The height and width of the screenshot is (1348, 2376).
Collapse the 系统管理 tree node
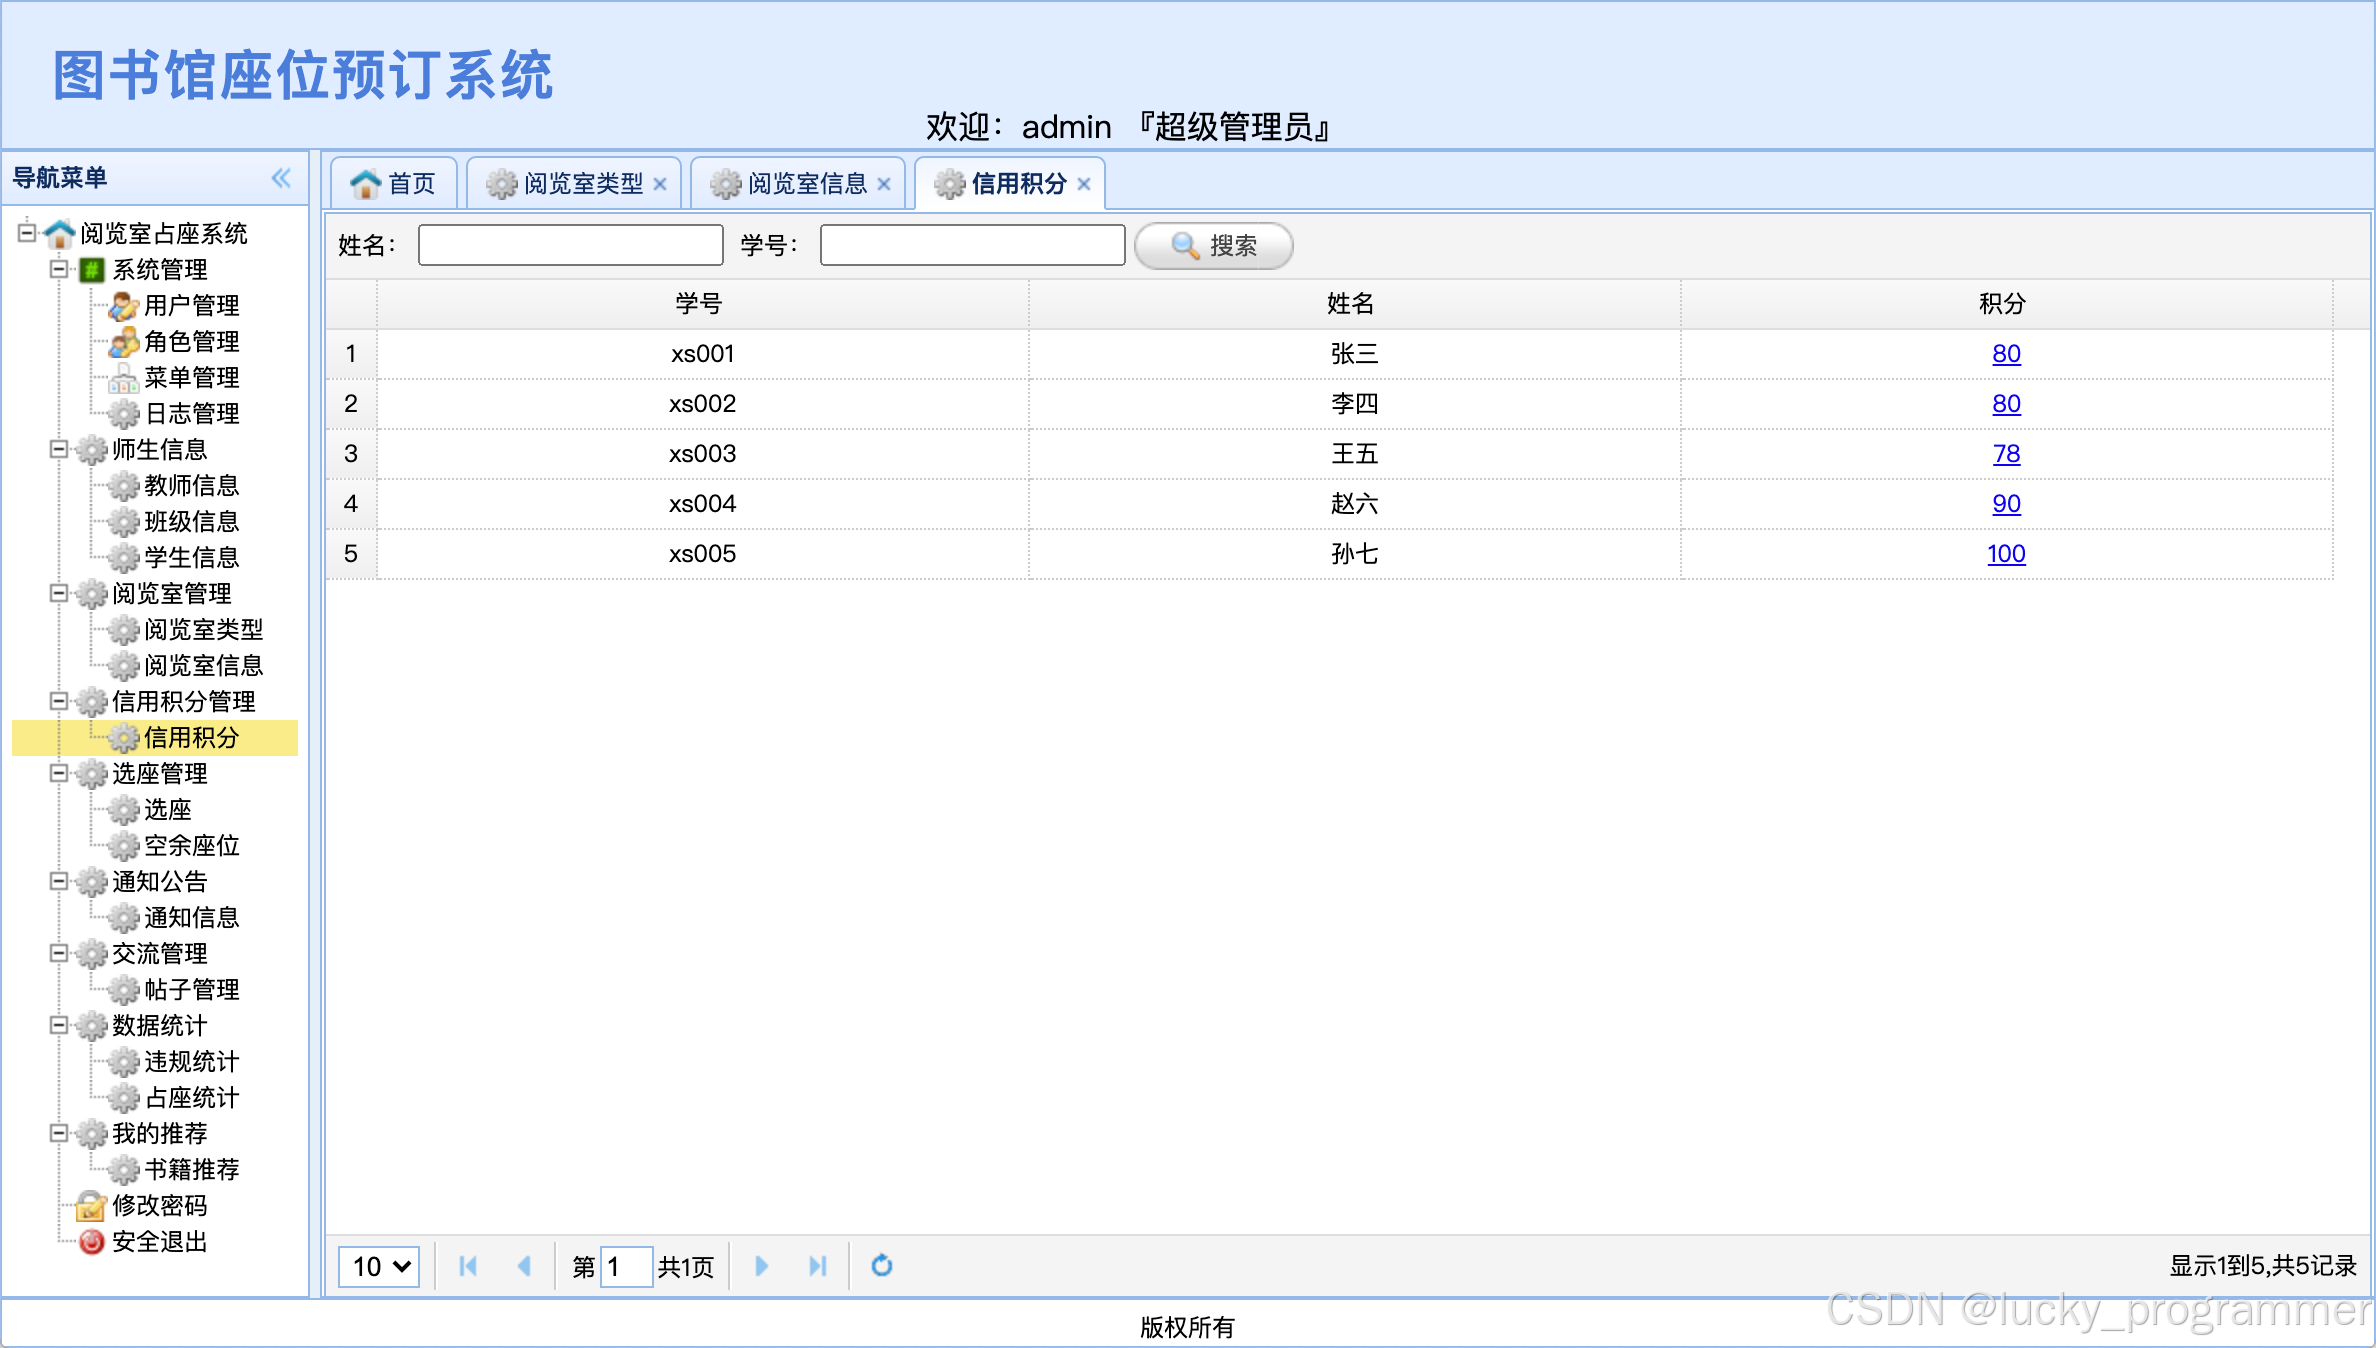click(59, 269)
